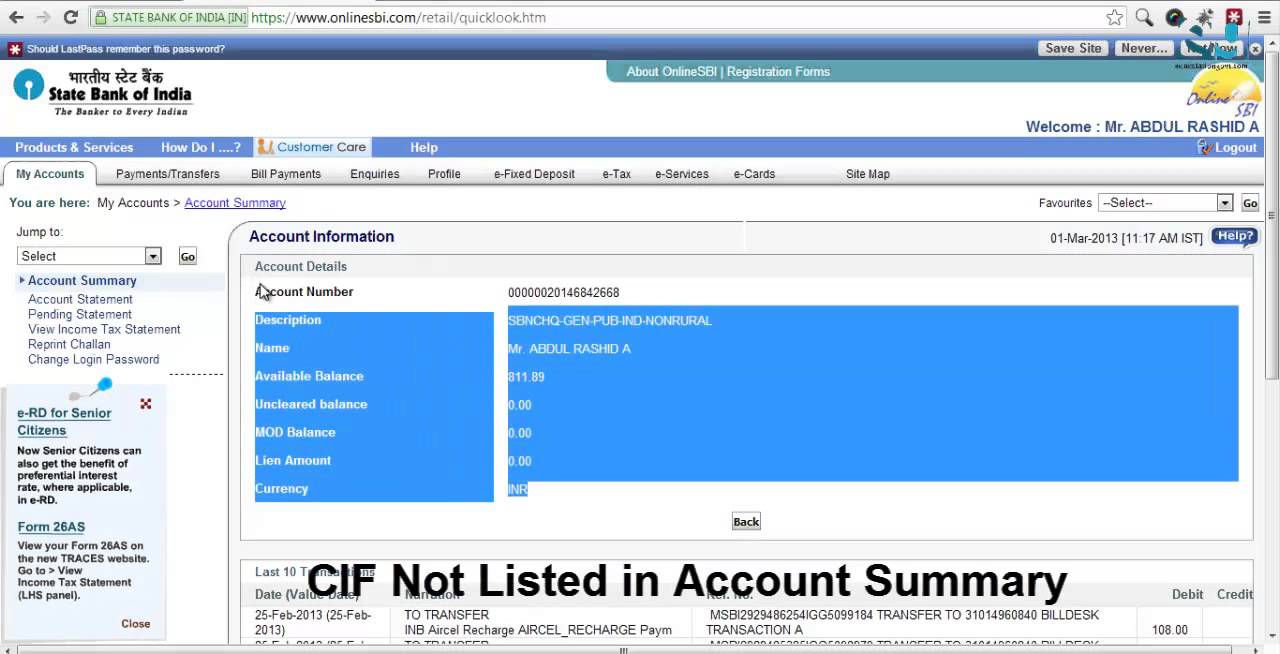The width and height of the screenshot is (1280, 654).
Task: Click Go button next to Favourites
Action: [1250, 203]
